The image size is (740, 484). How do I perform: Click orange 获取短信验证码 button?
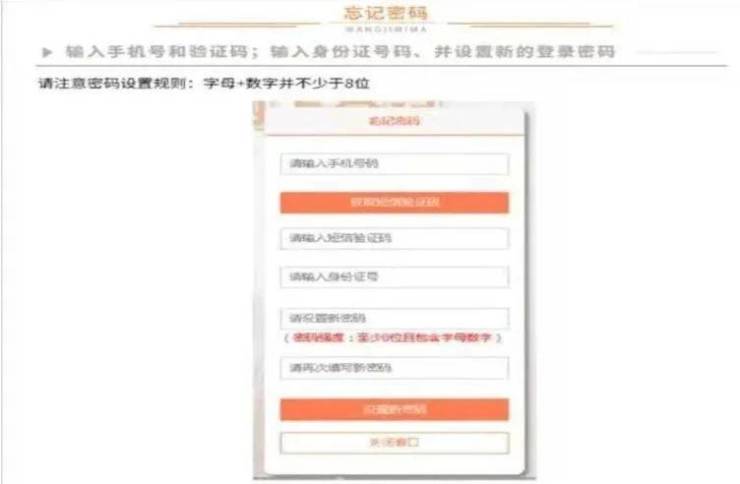(394, 202)
